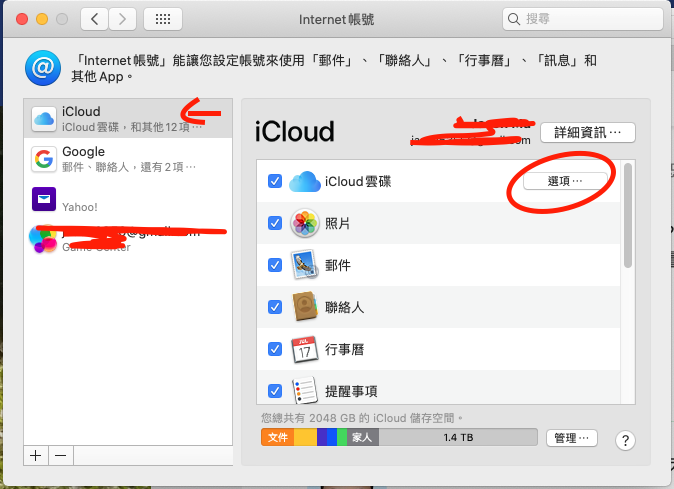Go back with the left arrow button
Image resolution: width=674 pixels, height=489 pixels.
pyautogui.click(x=95, y=19)
